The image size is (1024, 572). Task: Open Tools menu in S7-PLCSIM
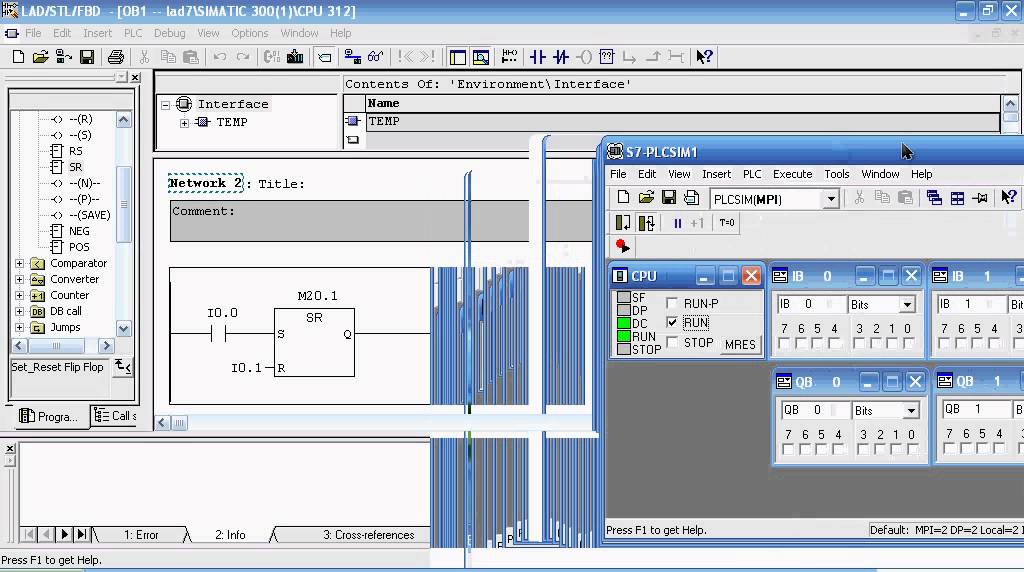837,174
